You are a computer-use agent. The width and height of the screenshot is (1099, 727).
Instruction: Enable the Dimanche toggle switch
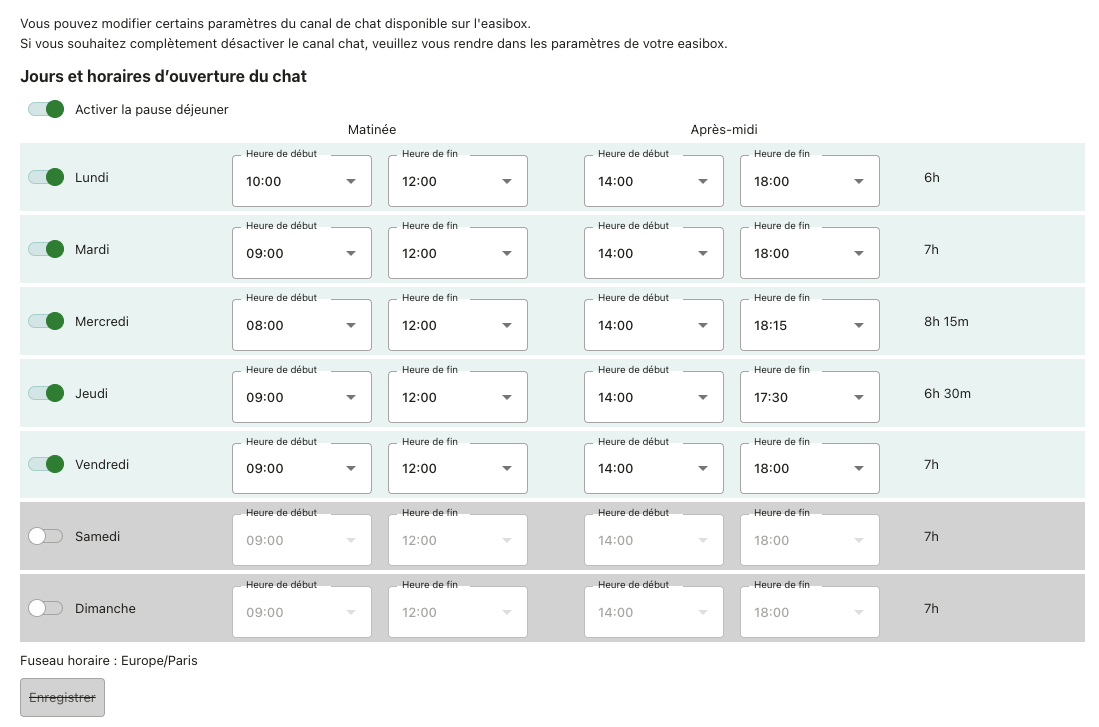coord(46,608)
